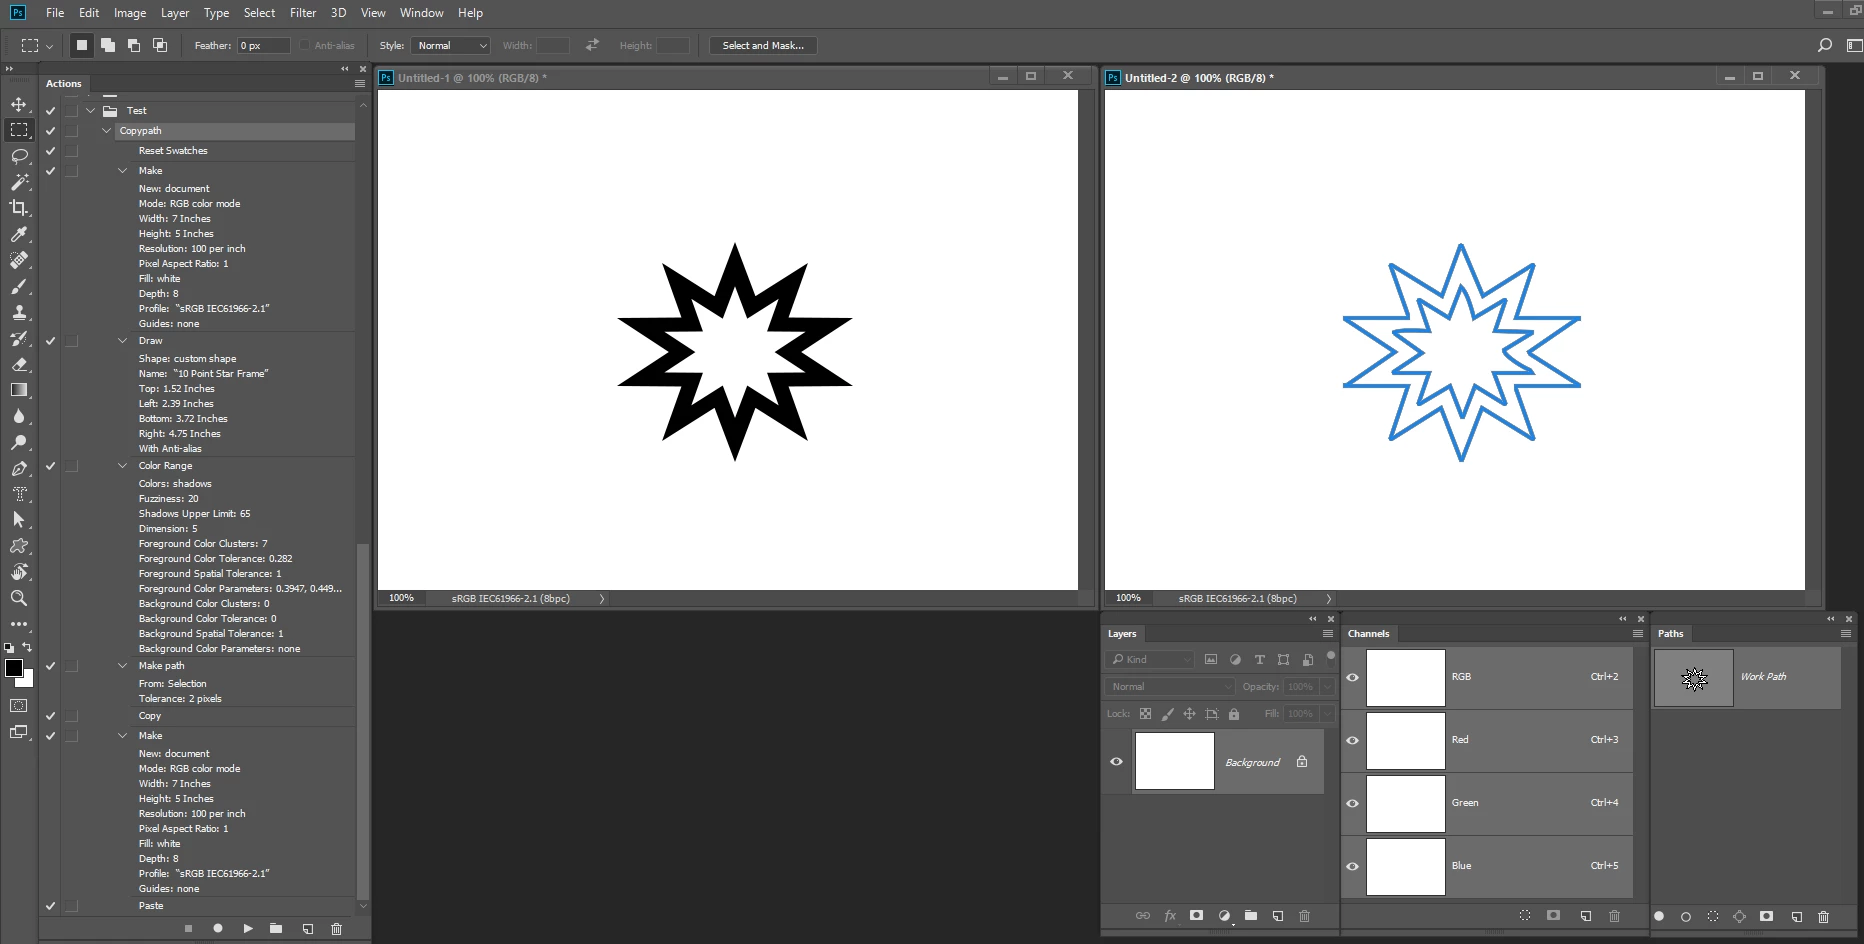This screenshot has height=944, width=1864.
Task: Collapse the Copypath action
Action: pos(106,131)
